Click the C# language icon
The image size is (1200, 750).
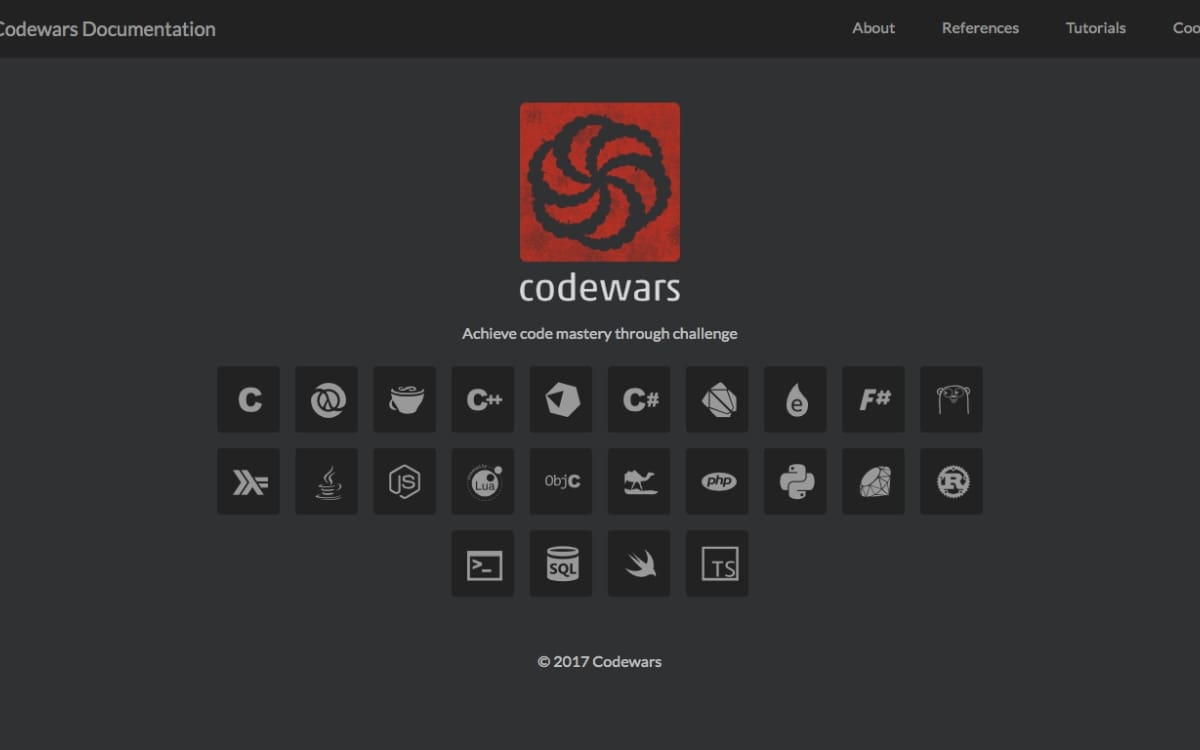pyautogui.click(x=638, y=399)
